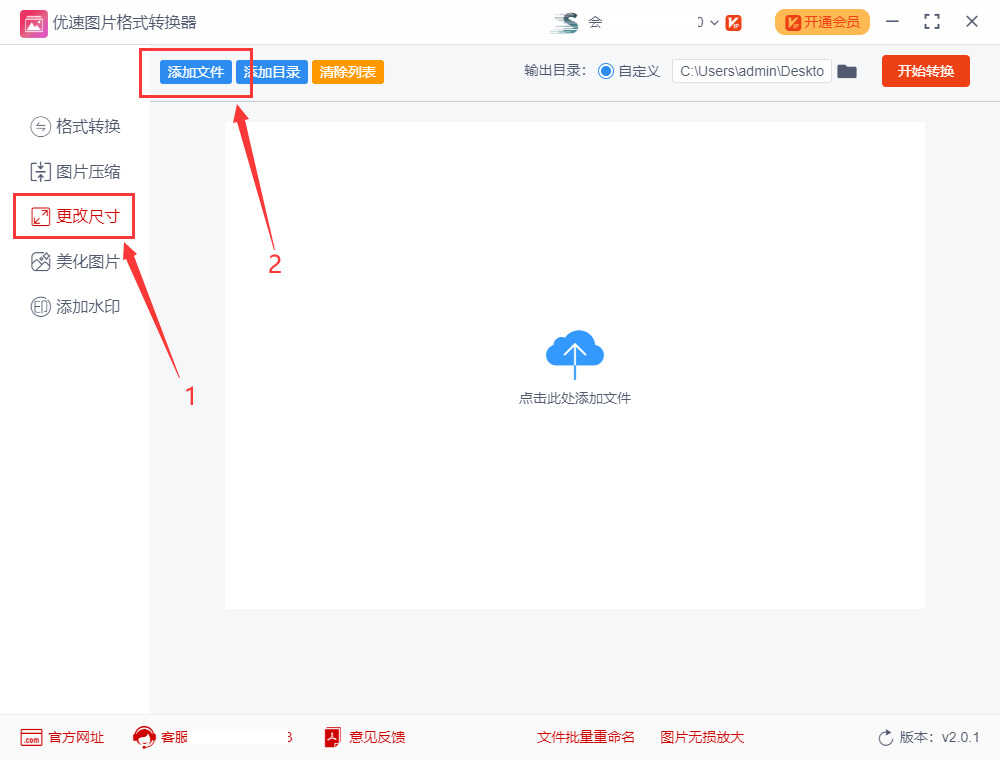Expand the account dropdown chevron in title bar
The height and width of the screenshot is (760, 1000).
(x=714, y=22)
